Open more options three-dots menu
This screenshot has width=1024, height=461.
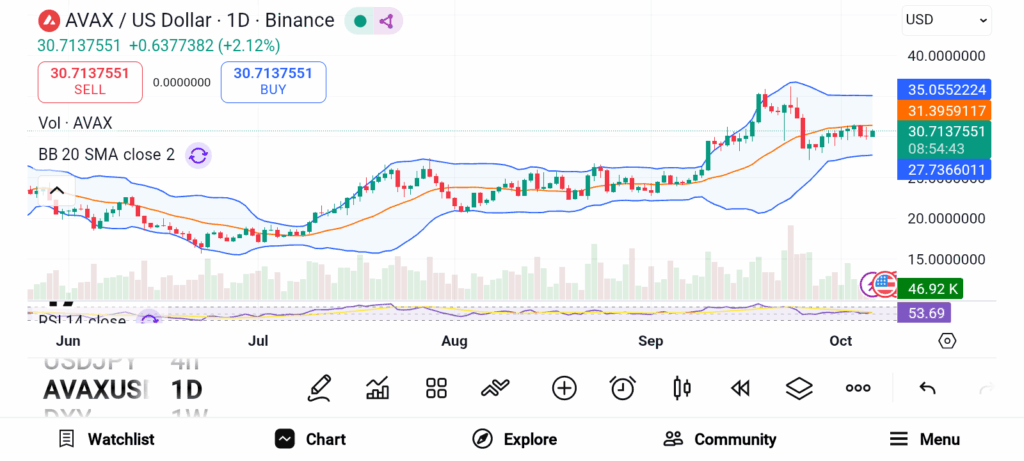858,387
